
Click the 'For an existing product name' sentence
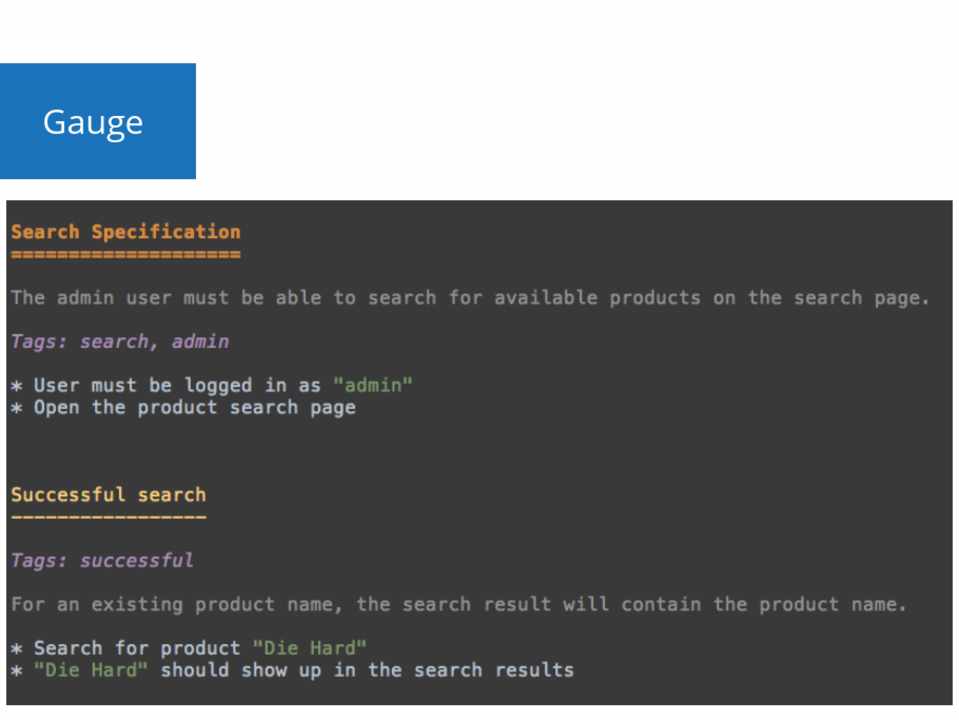click(x=458, y=604)
